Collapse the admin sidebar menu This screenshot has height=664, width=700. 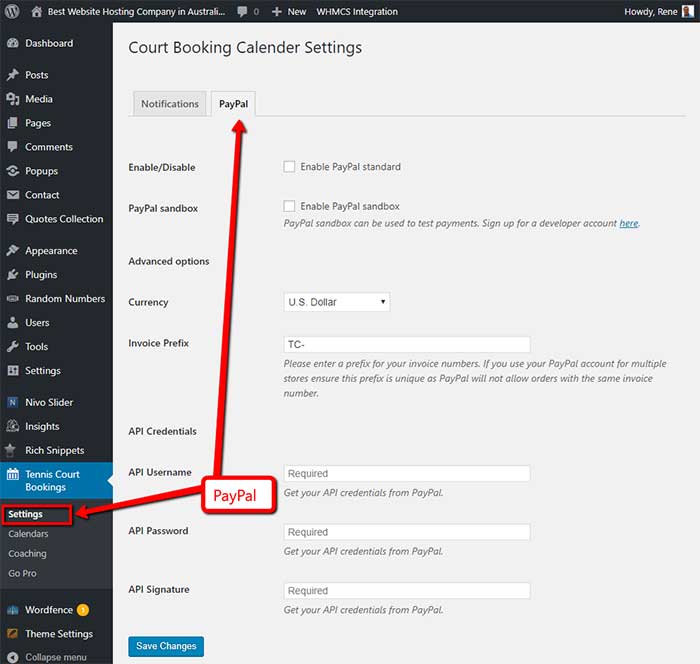pyautogui.click(x=48, y=657)
